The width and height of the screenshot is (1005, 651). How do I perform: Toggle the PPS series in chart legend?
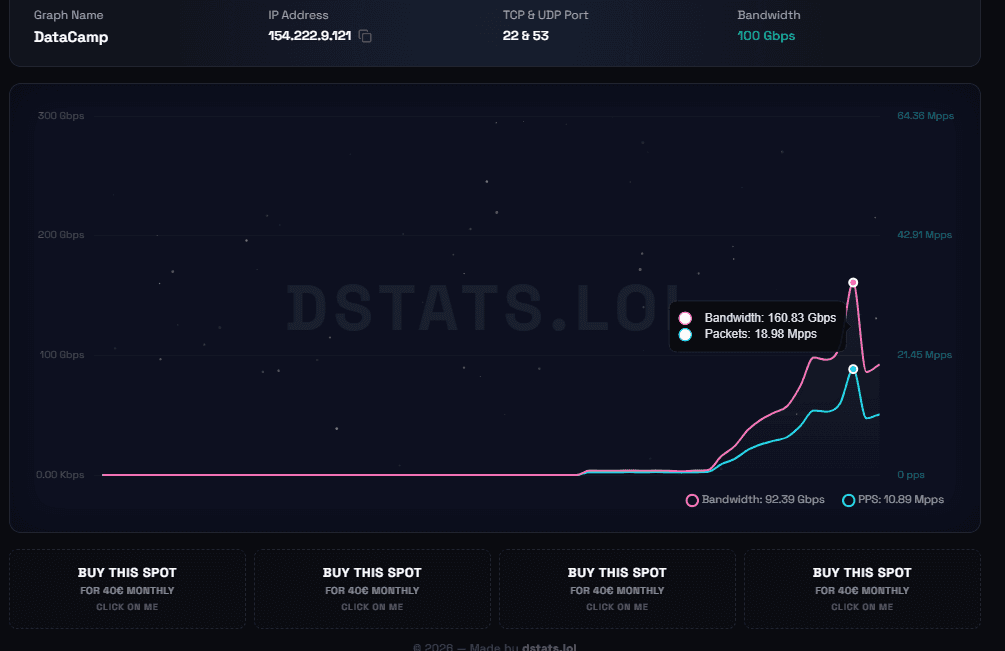893,500
